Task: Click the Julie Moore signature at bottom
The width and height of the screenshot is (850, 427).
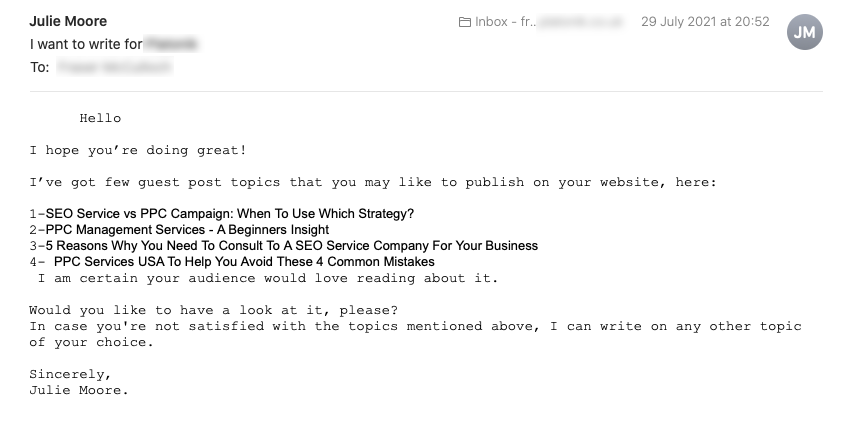Action: coord(79,390)
